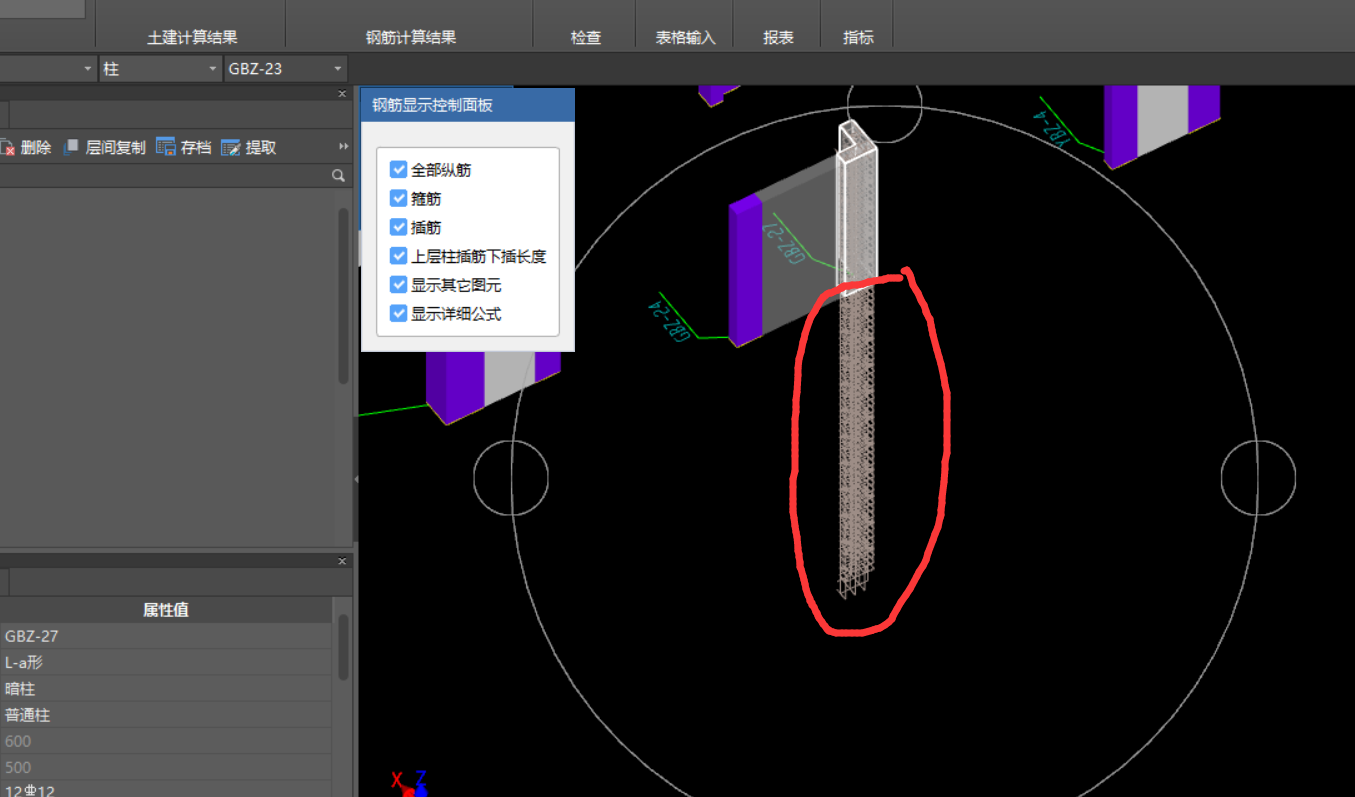This screenshot has width=1355, height=797.
Task: Select the 12⌀12 rebar value cell
Action: pyautogui.click(x=166, y=790)
